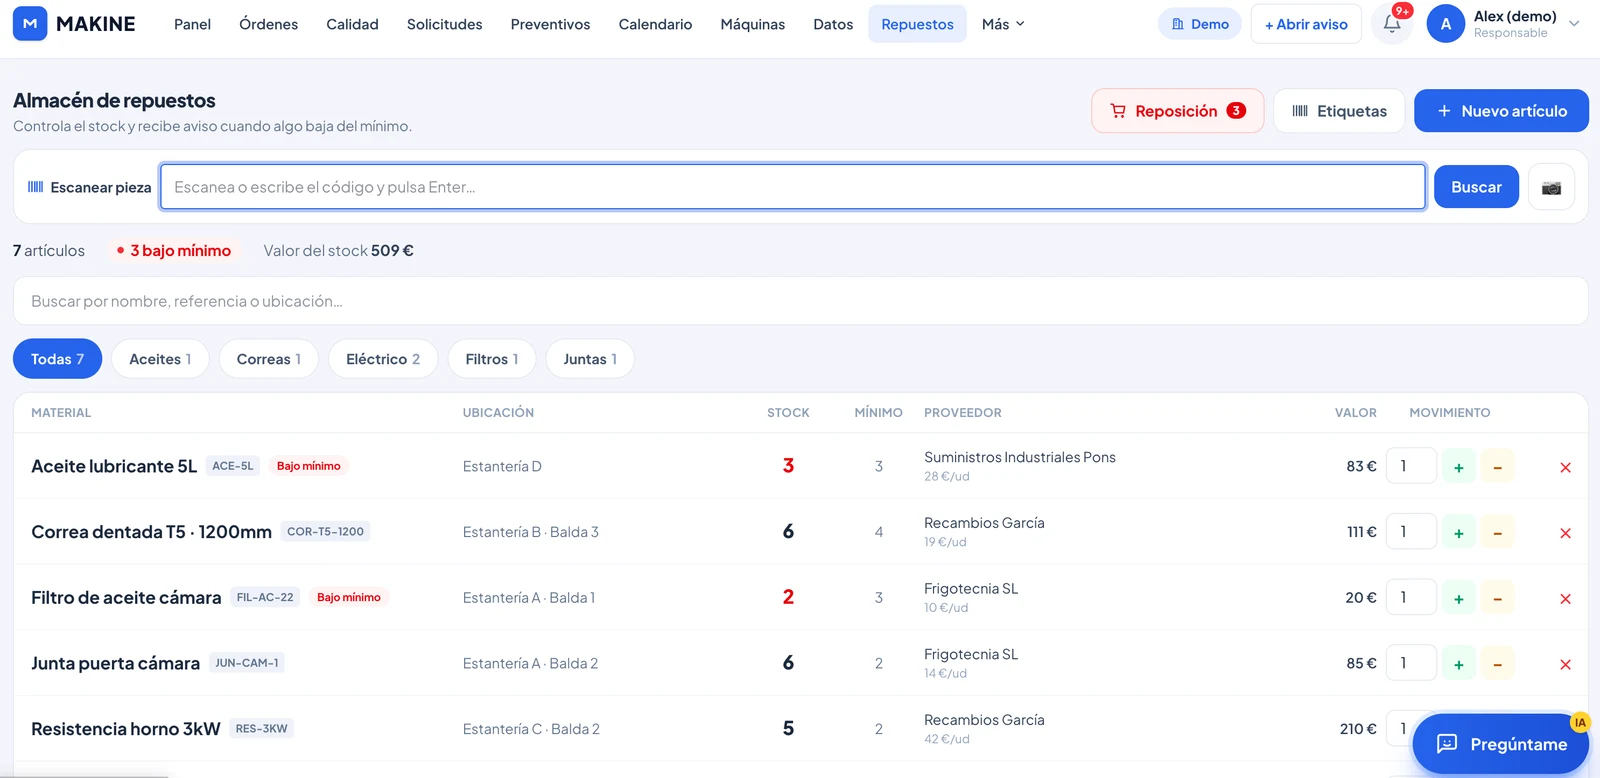This screenshot has height=778, width=1600.
Task: Expand the Más menu
Action: coord(1003,24)
